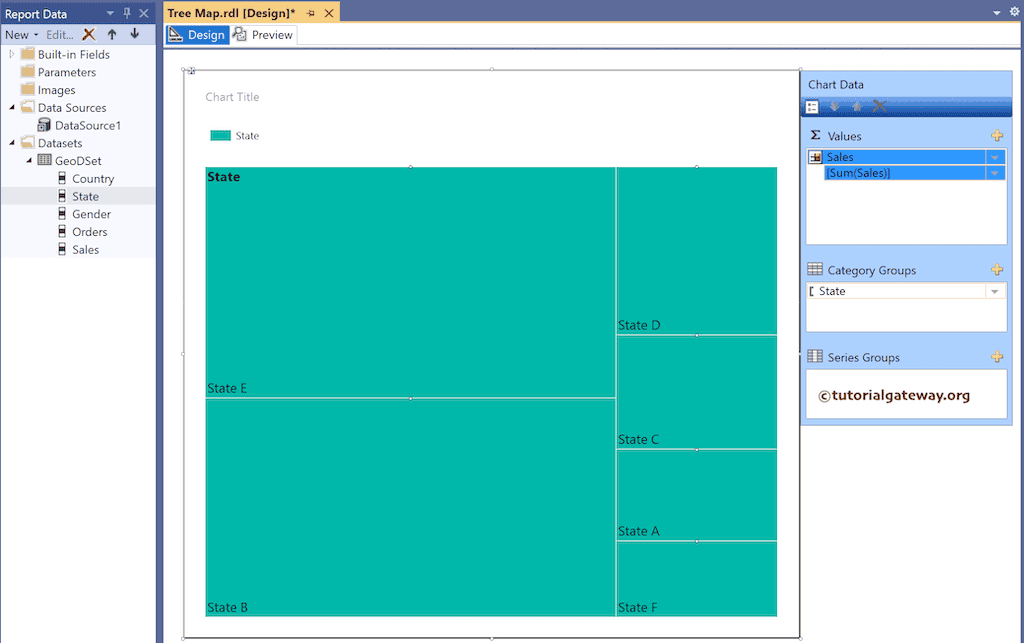The height and width of the screenshot is (643, 1024).
Task: Add a new value using the Values plus icon
Action: pos(997,134)
